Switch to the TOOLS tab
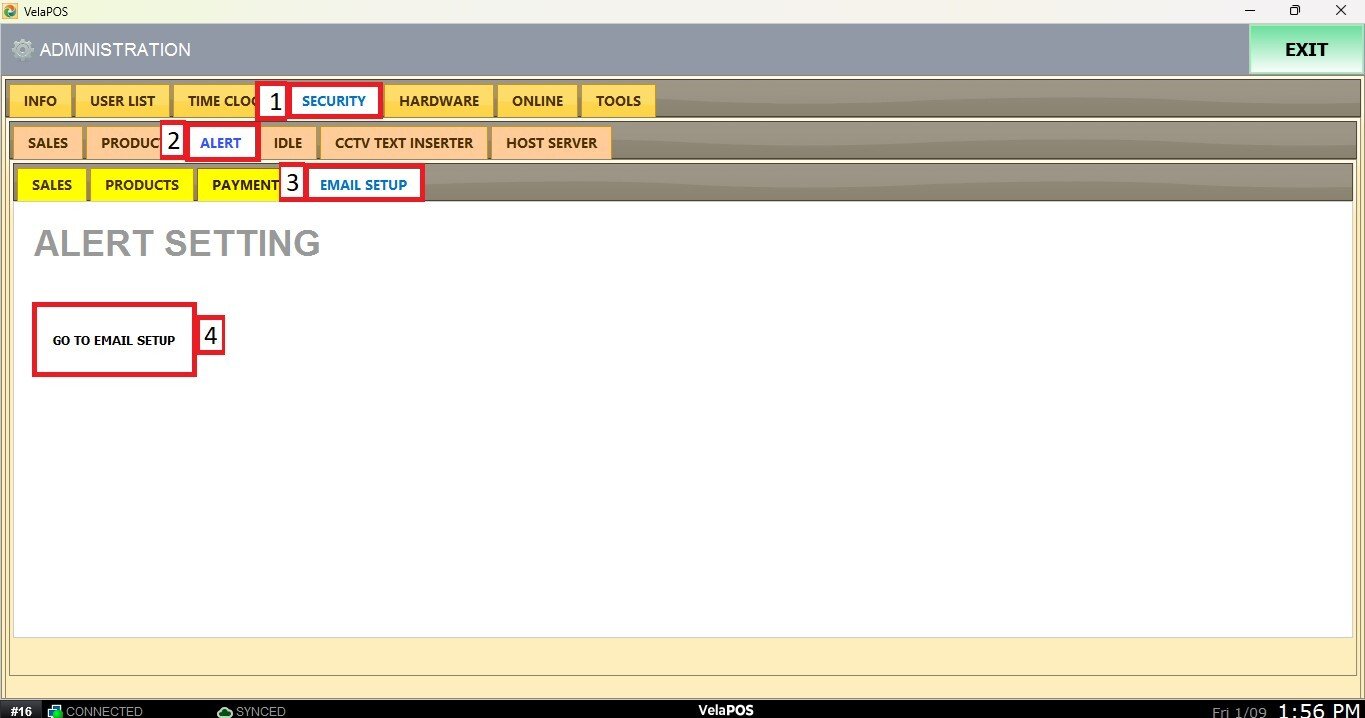1365x718 pixels. pos(618,101)
